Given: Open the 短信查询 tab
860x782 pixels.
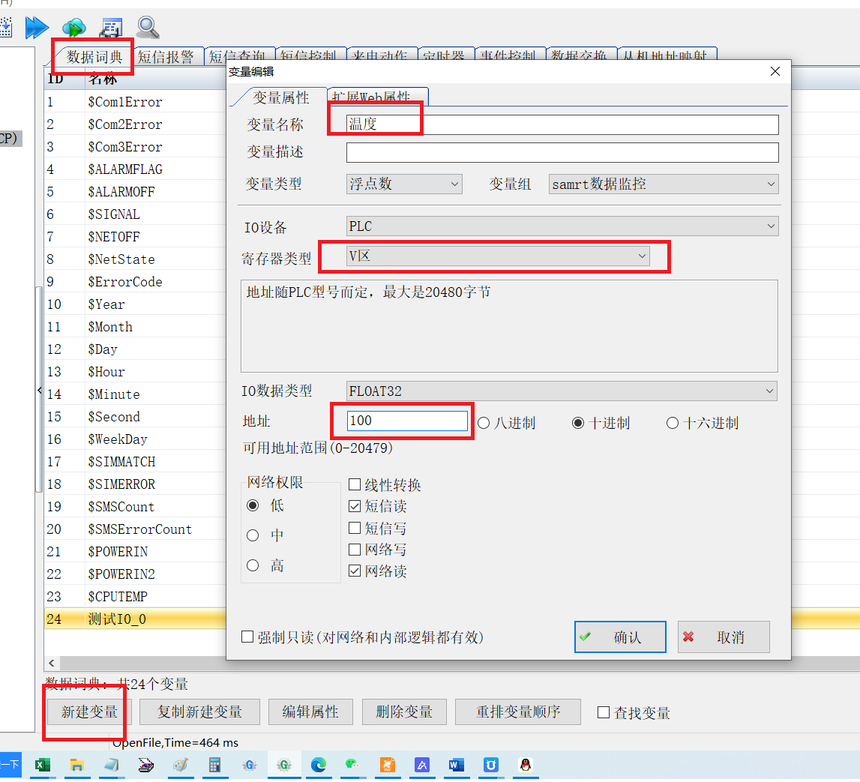Looking at the screenshot, I should (x=237, y=56).
